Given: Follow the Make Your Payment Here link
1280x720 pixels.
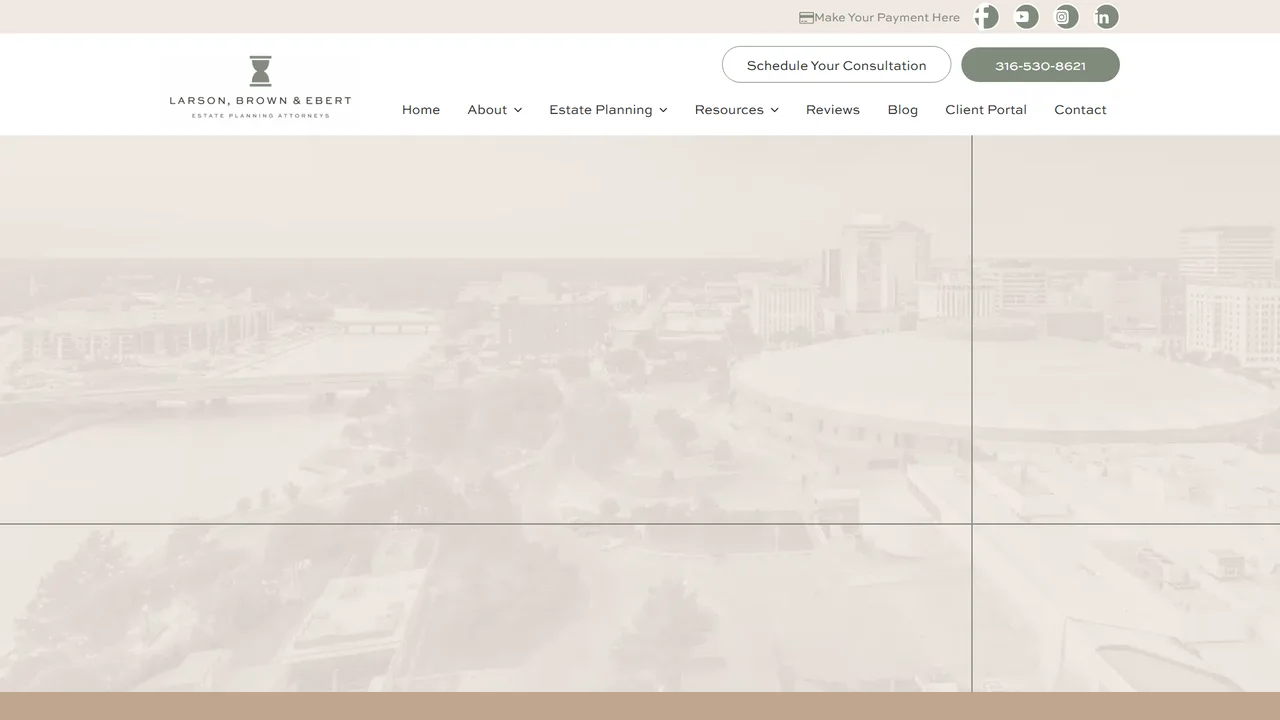Looking at the screenshot, I should click(887, 18).
